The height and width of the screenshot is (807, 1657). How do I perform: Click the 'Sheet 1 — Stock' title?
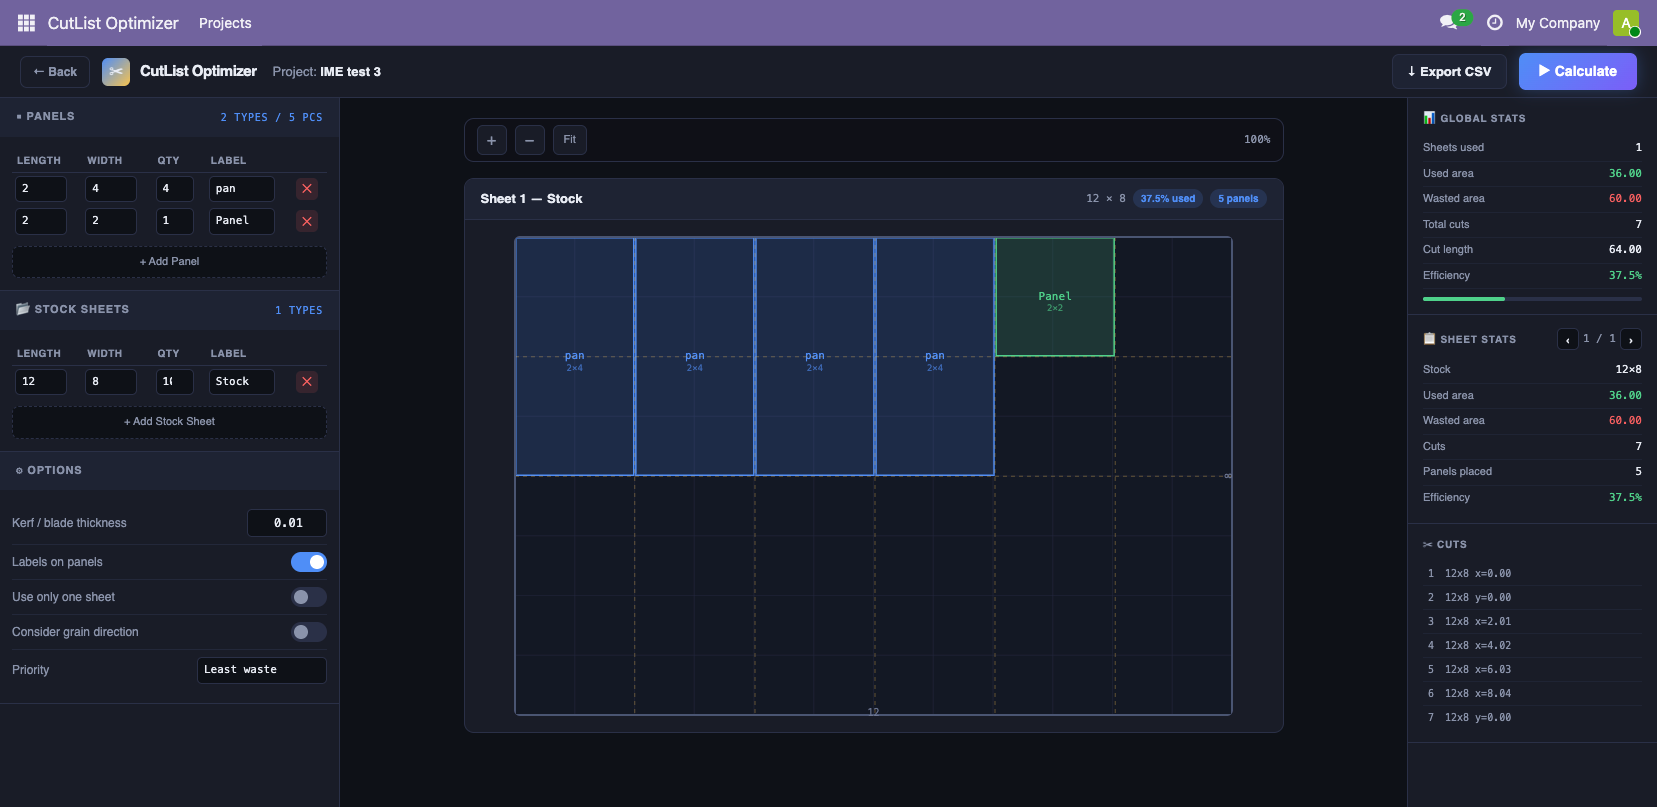click(531, 199)
